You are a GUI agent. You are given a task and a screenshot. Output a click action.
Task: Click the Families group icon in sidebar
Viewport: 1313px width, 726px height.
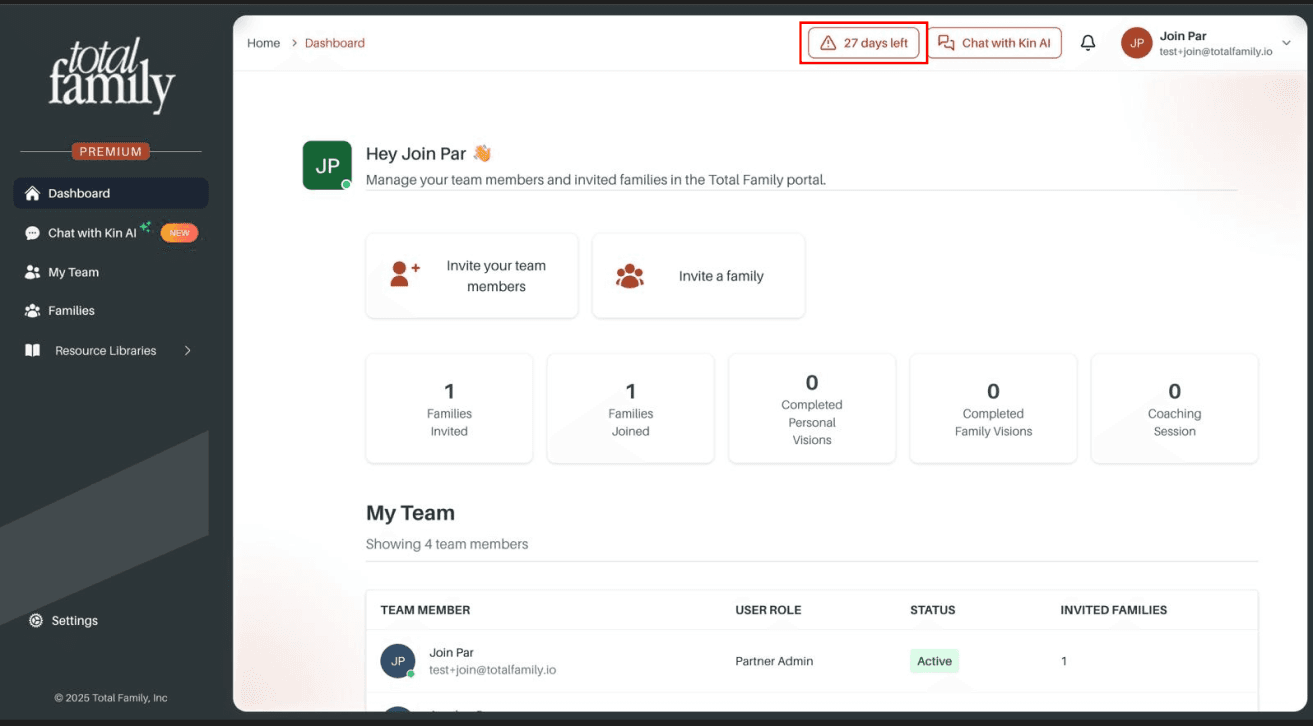tap(32, 311)
